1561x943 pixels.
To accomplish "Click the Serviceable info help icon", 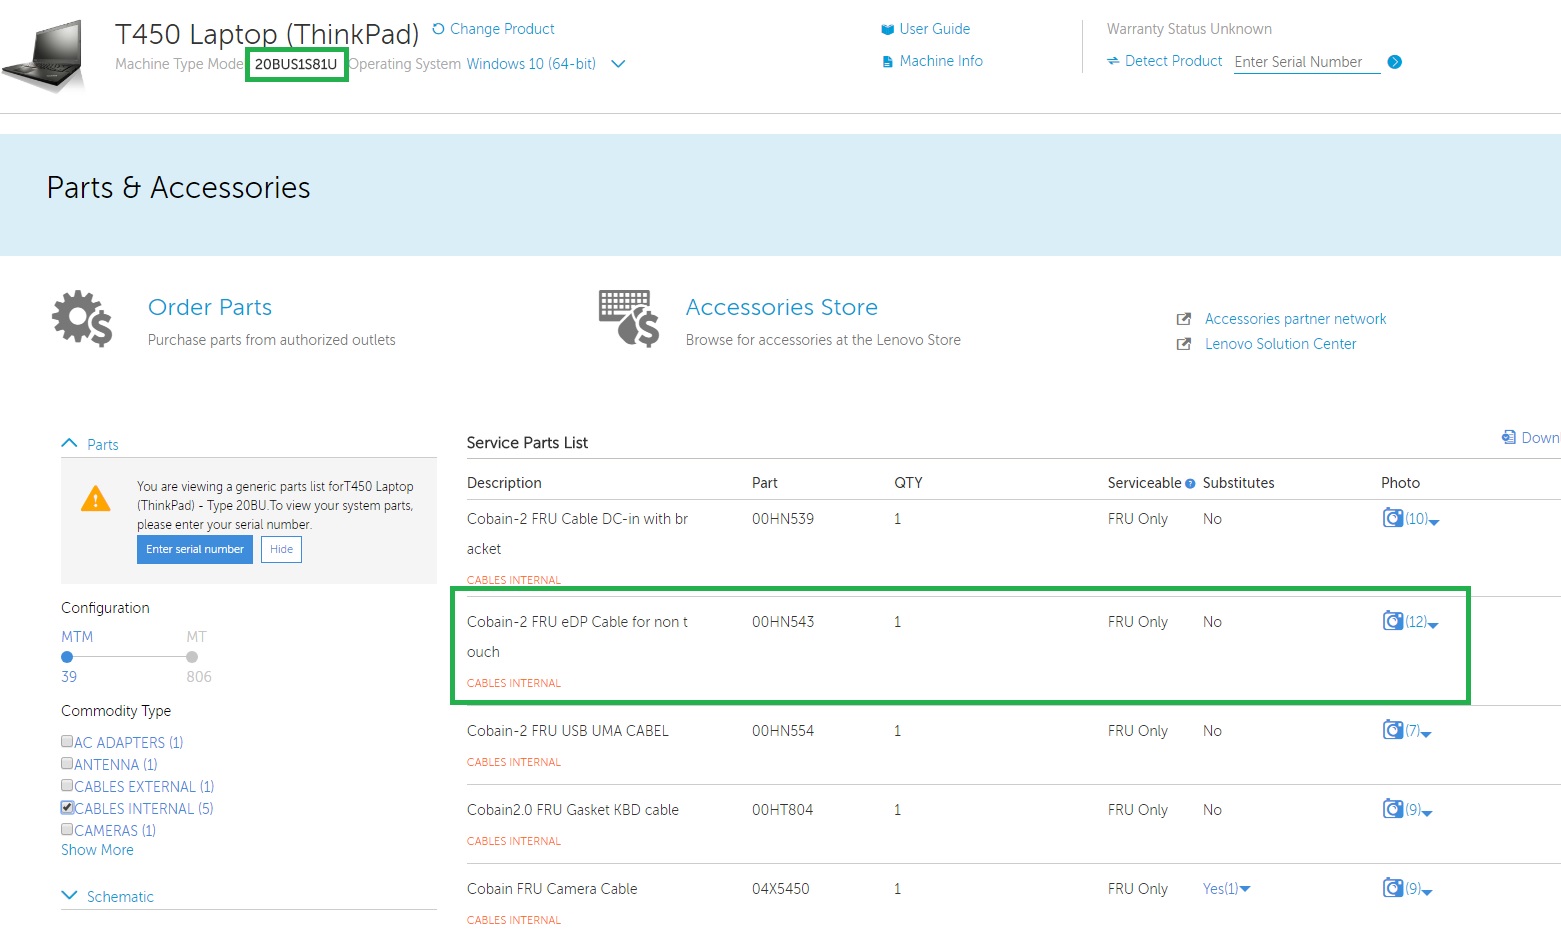I will click(1190, 484).
